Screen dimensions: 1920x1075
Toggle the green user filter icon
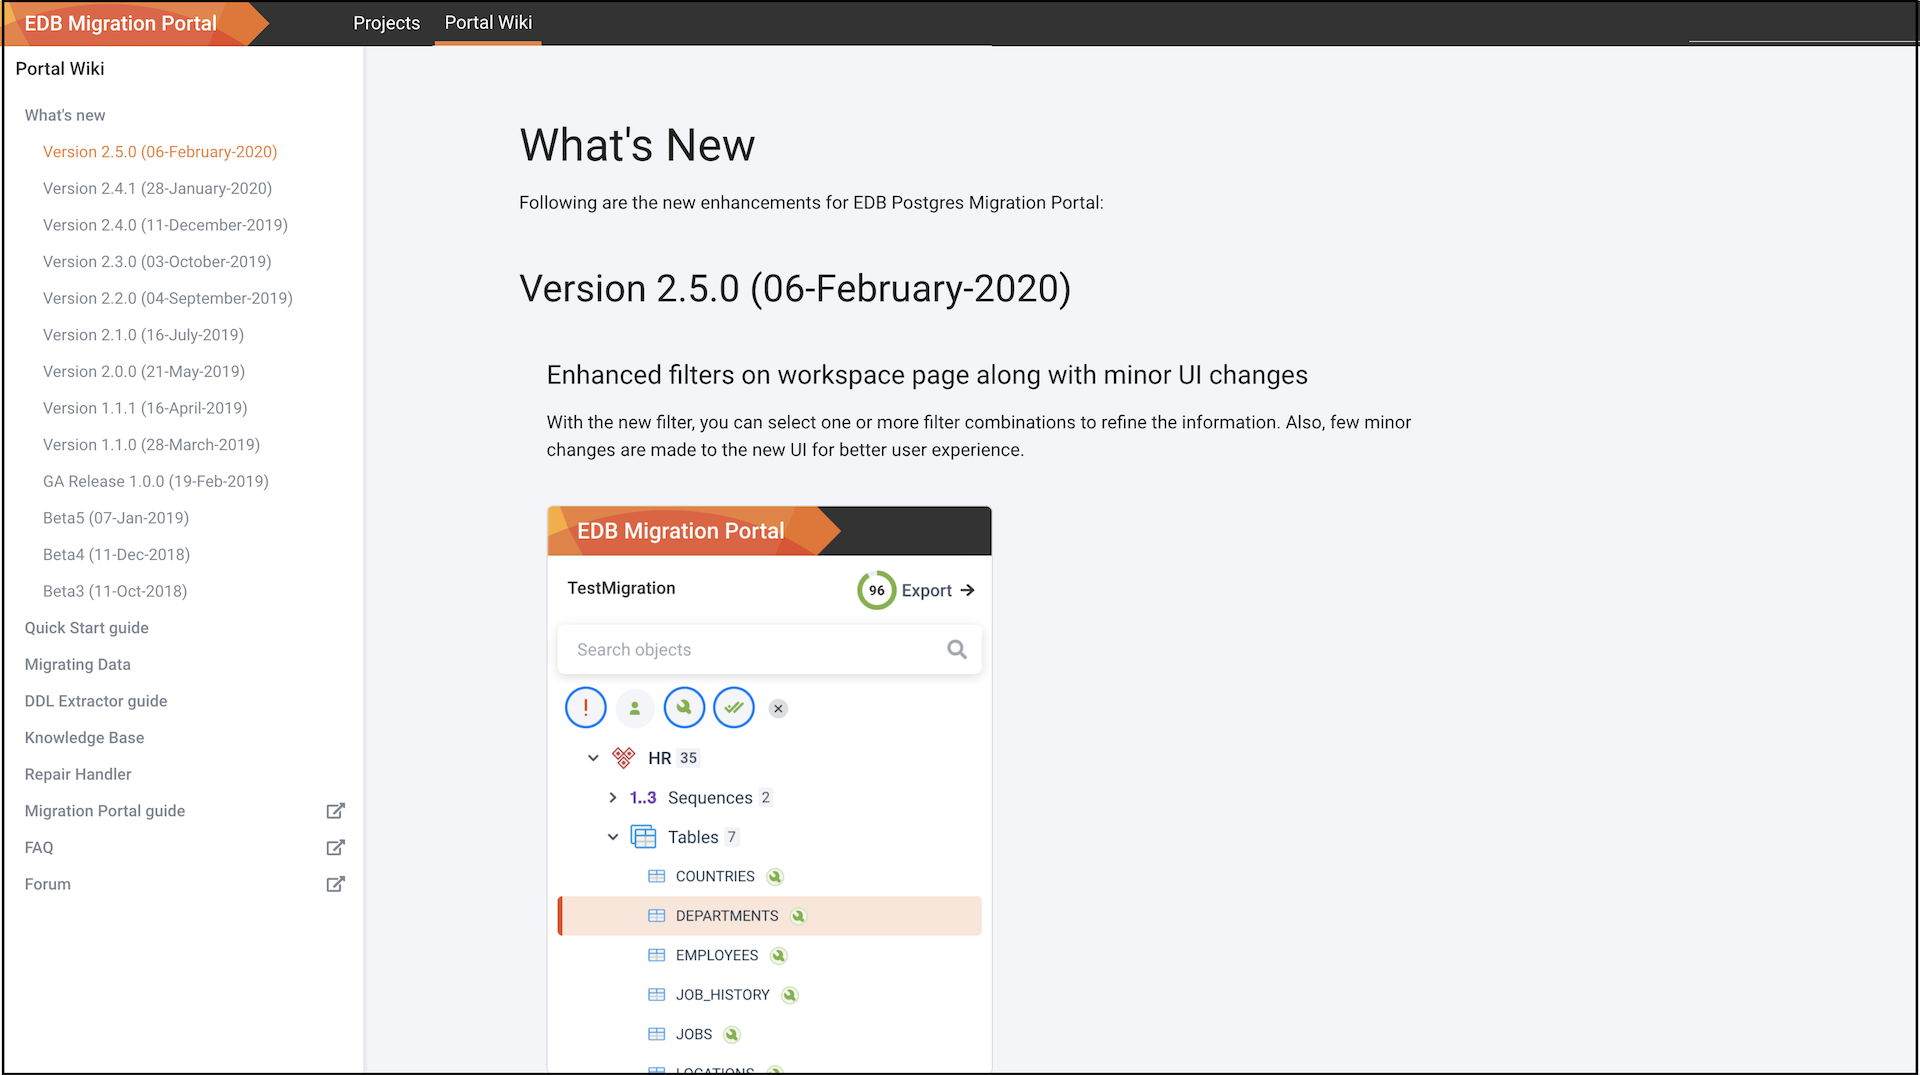click(x=635, y=708)
